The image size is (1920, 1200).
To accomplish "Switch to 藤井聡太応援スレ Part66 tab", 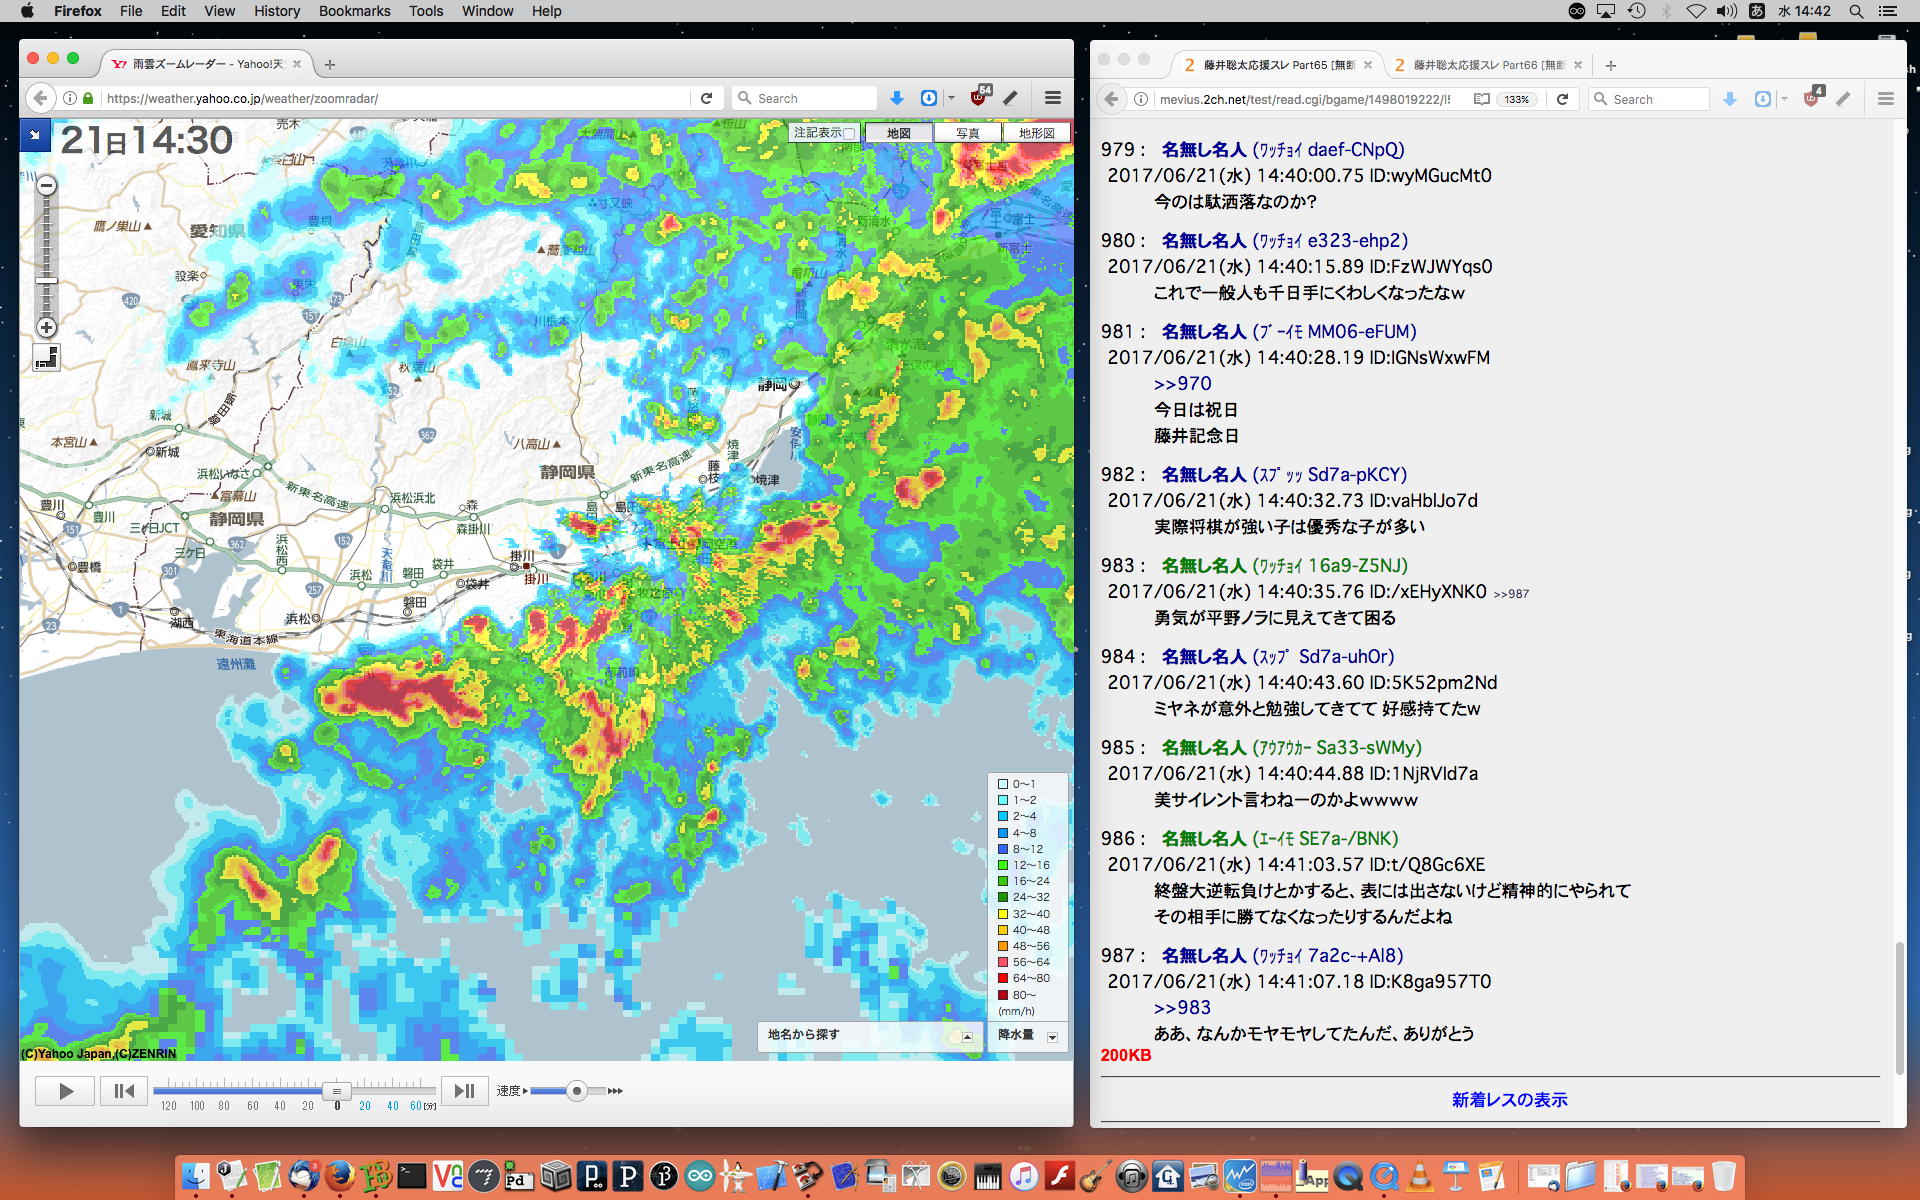I will tap(1488, 65).
